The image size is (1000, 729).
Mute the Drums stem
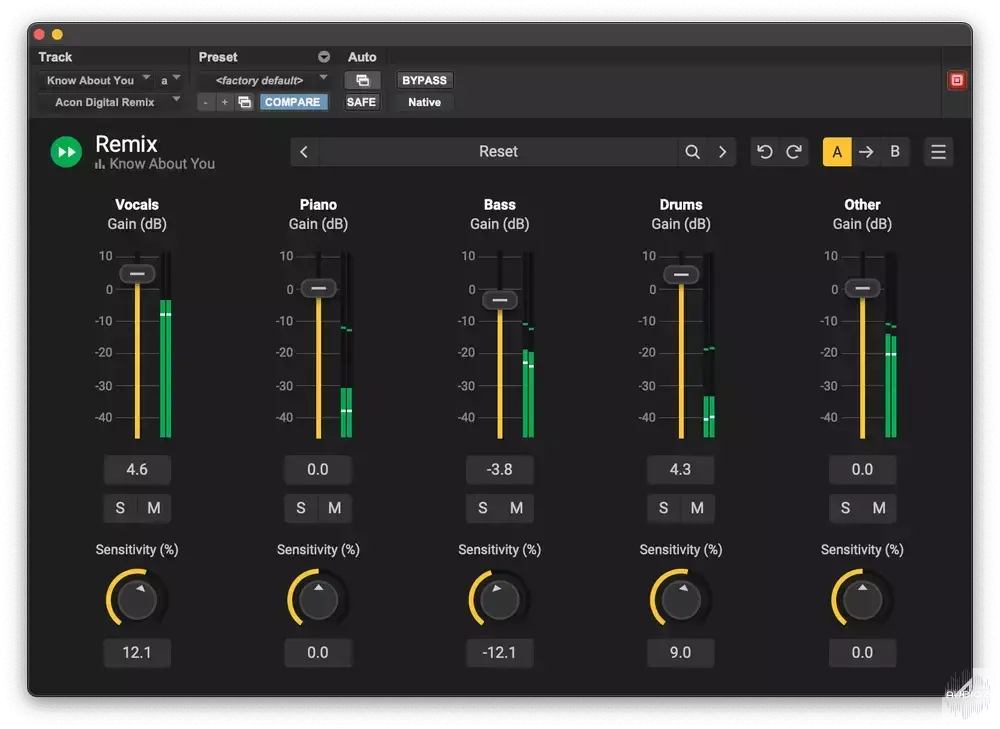[x=698, y=508]
